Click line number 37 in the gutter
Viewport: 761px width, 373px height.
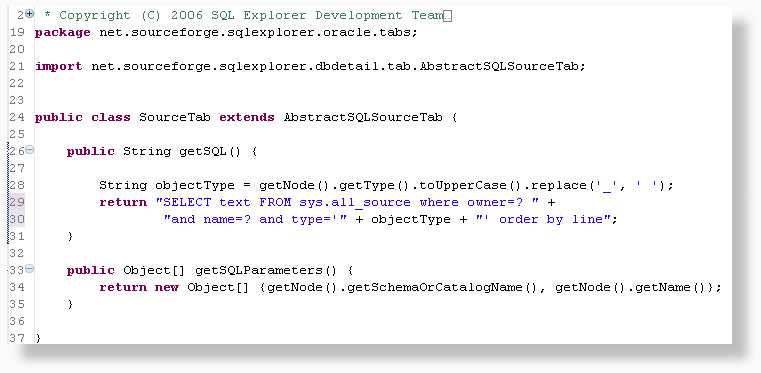[17, 338]
